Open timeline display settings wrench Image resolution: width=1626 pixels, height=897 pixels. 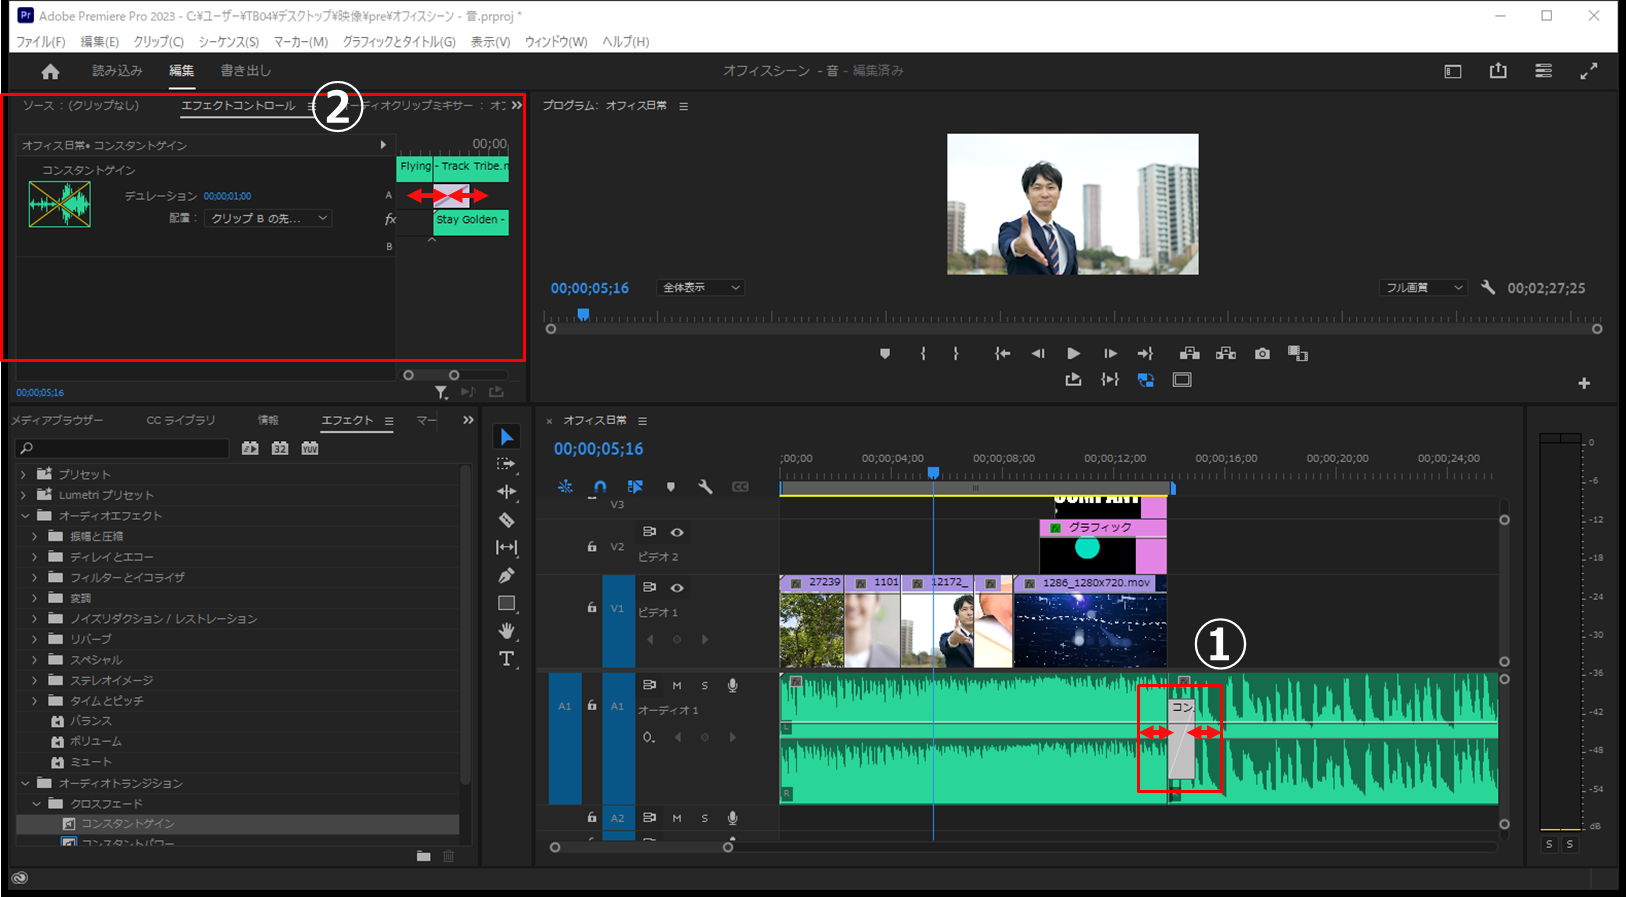tap(705, 487)
